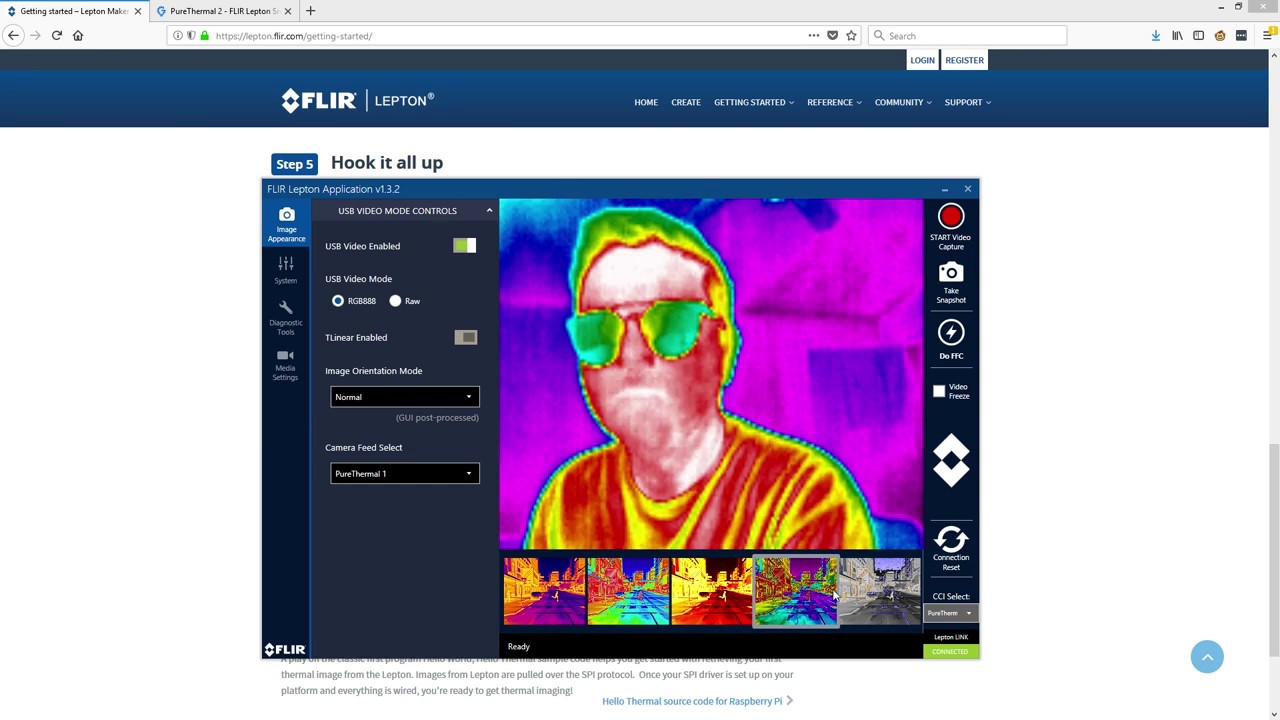This screenshot has height=720, width=1280.
Task: Click the FLIR diamond logo in app sidebar
Action: pyautogui.click(x=951, y=460)
